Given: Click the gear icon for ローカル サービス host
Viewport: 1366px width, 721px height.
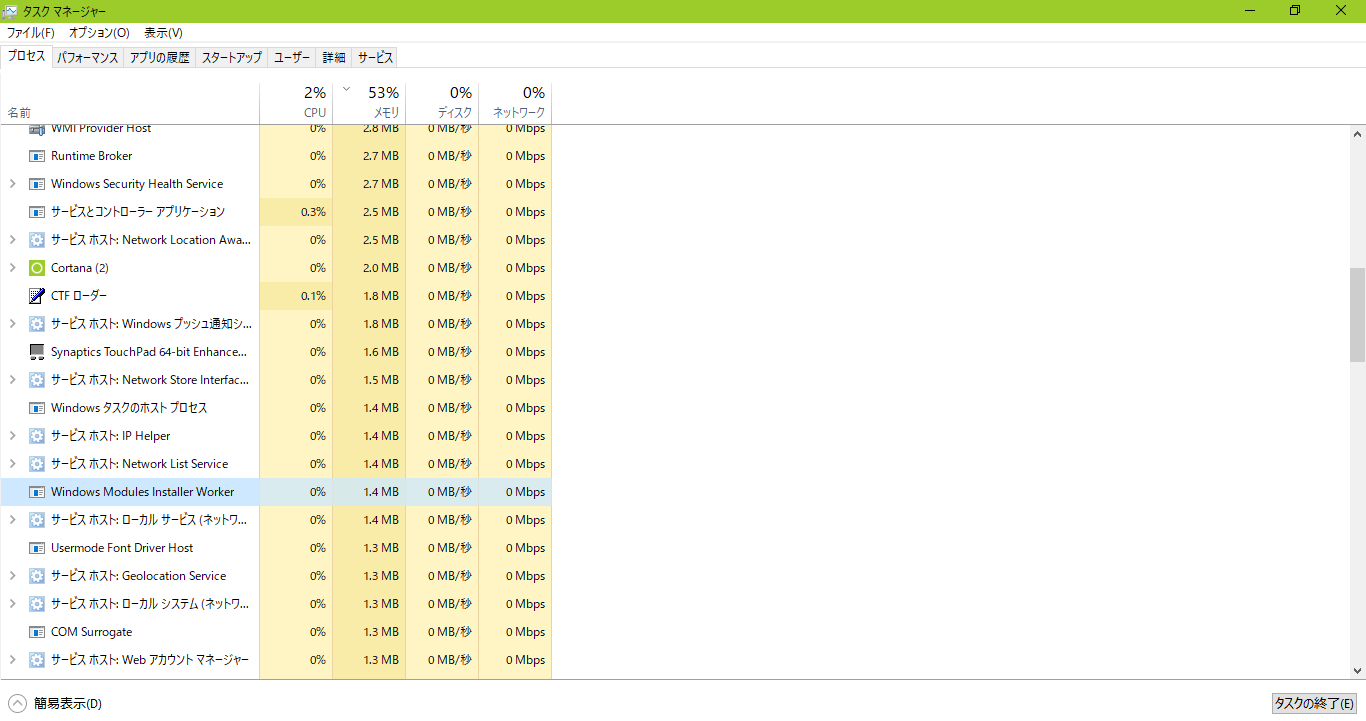Looking at the screenshot, I should click(x=37, y=520).
